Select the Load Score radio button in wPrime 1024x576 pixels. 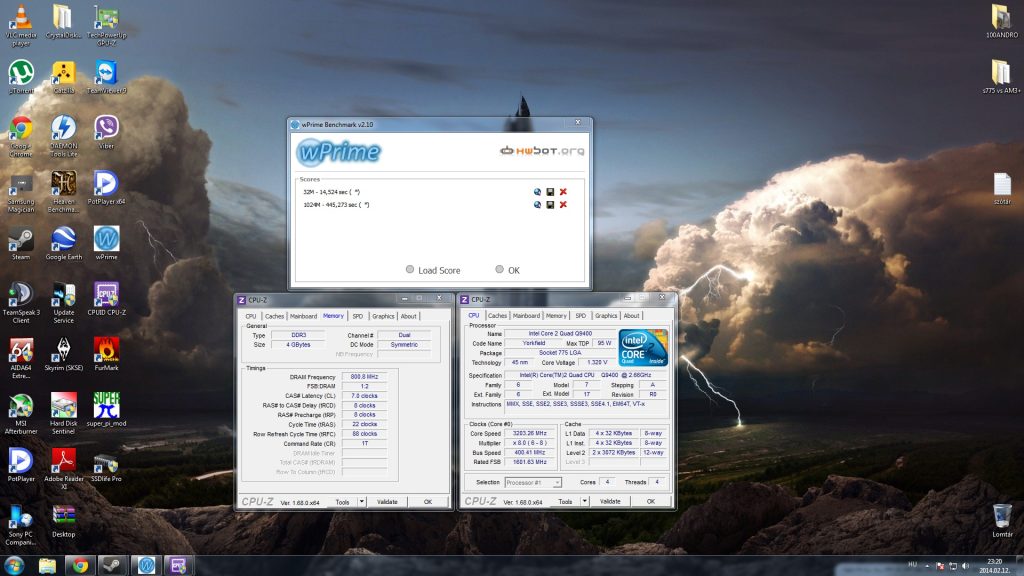pos(409,269)
